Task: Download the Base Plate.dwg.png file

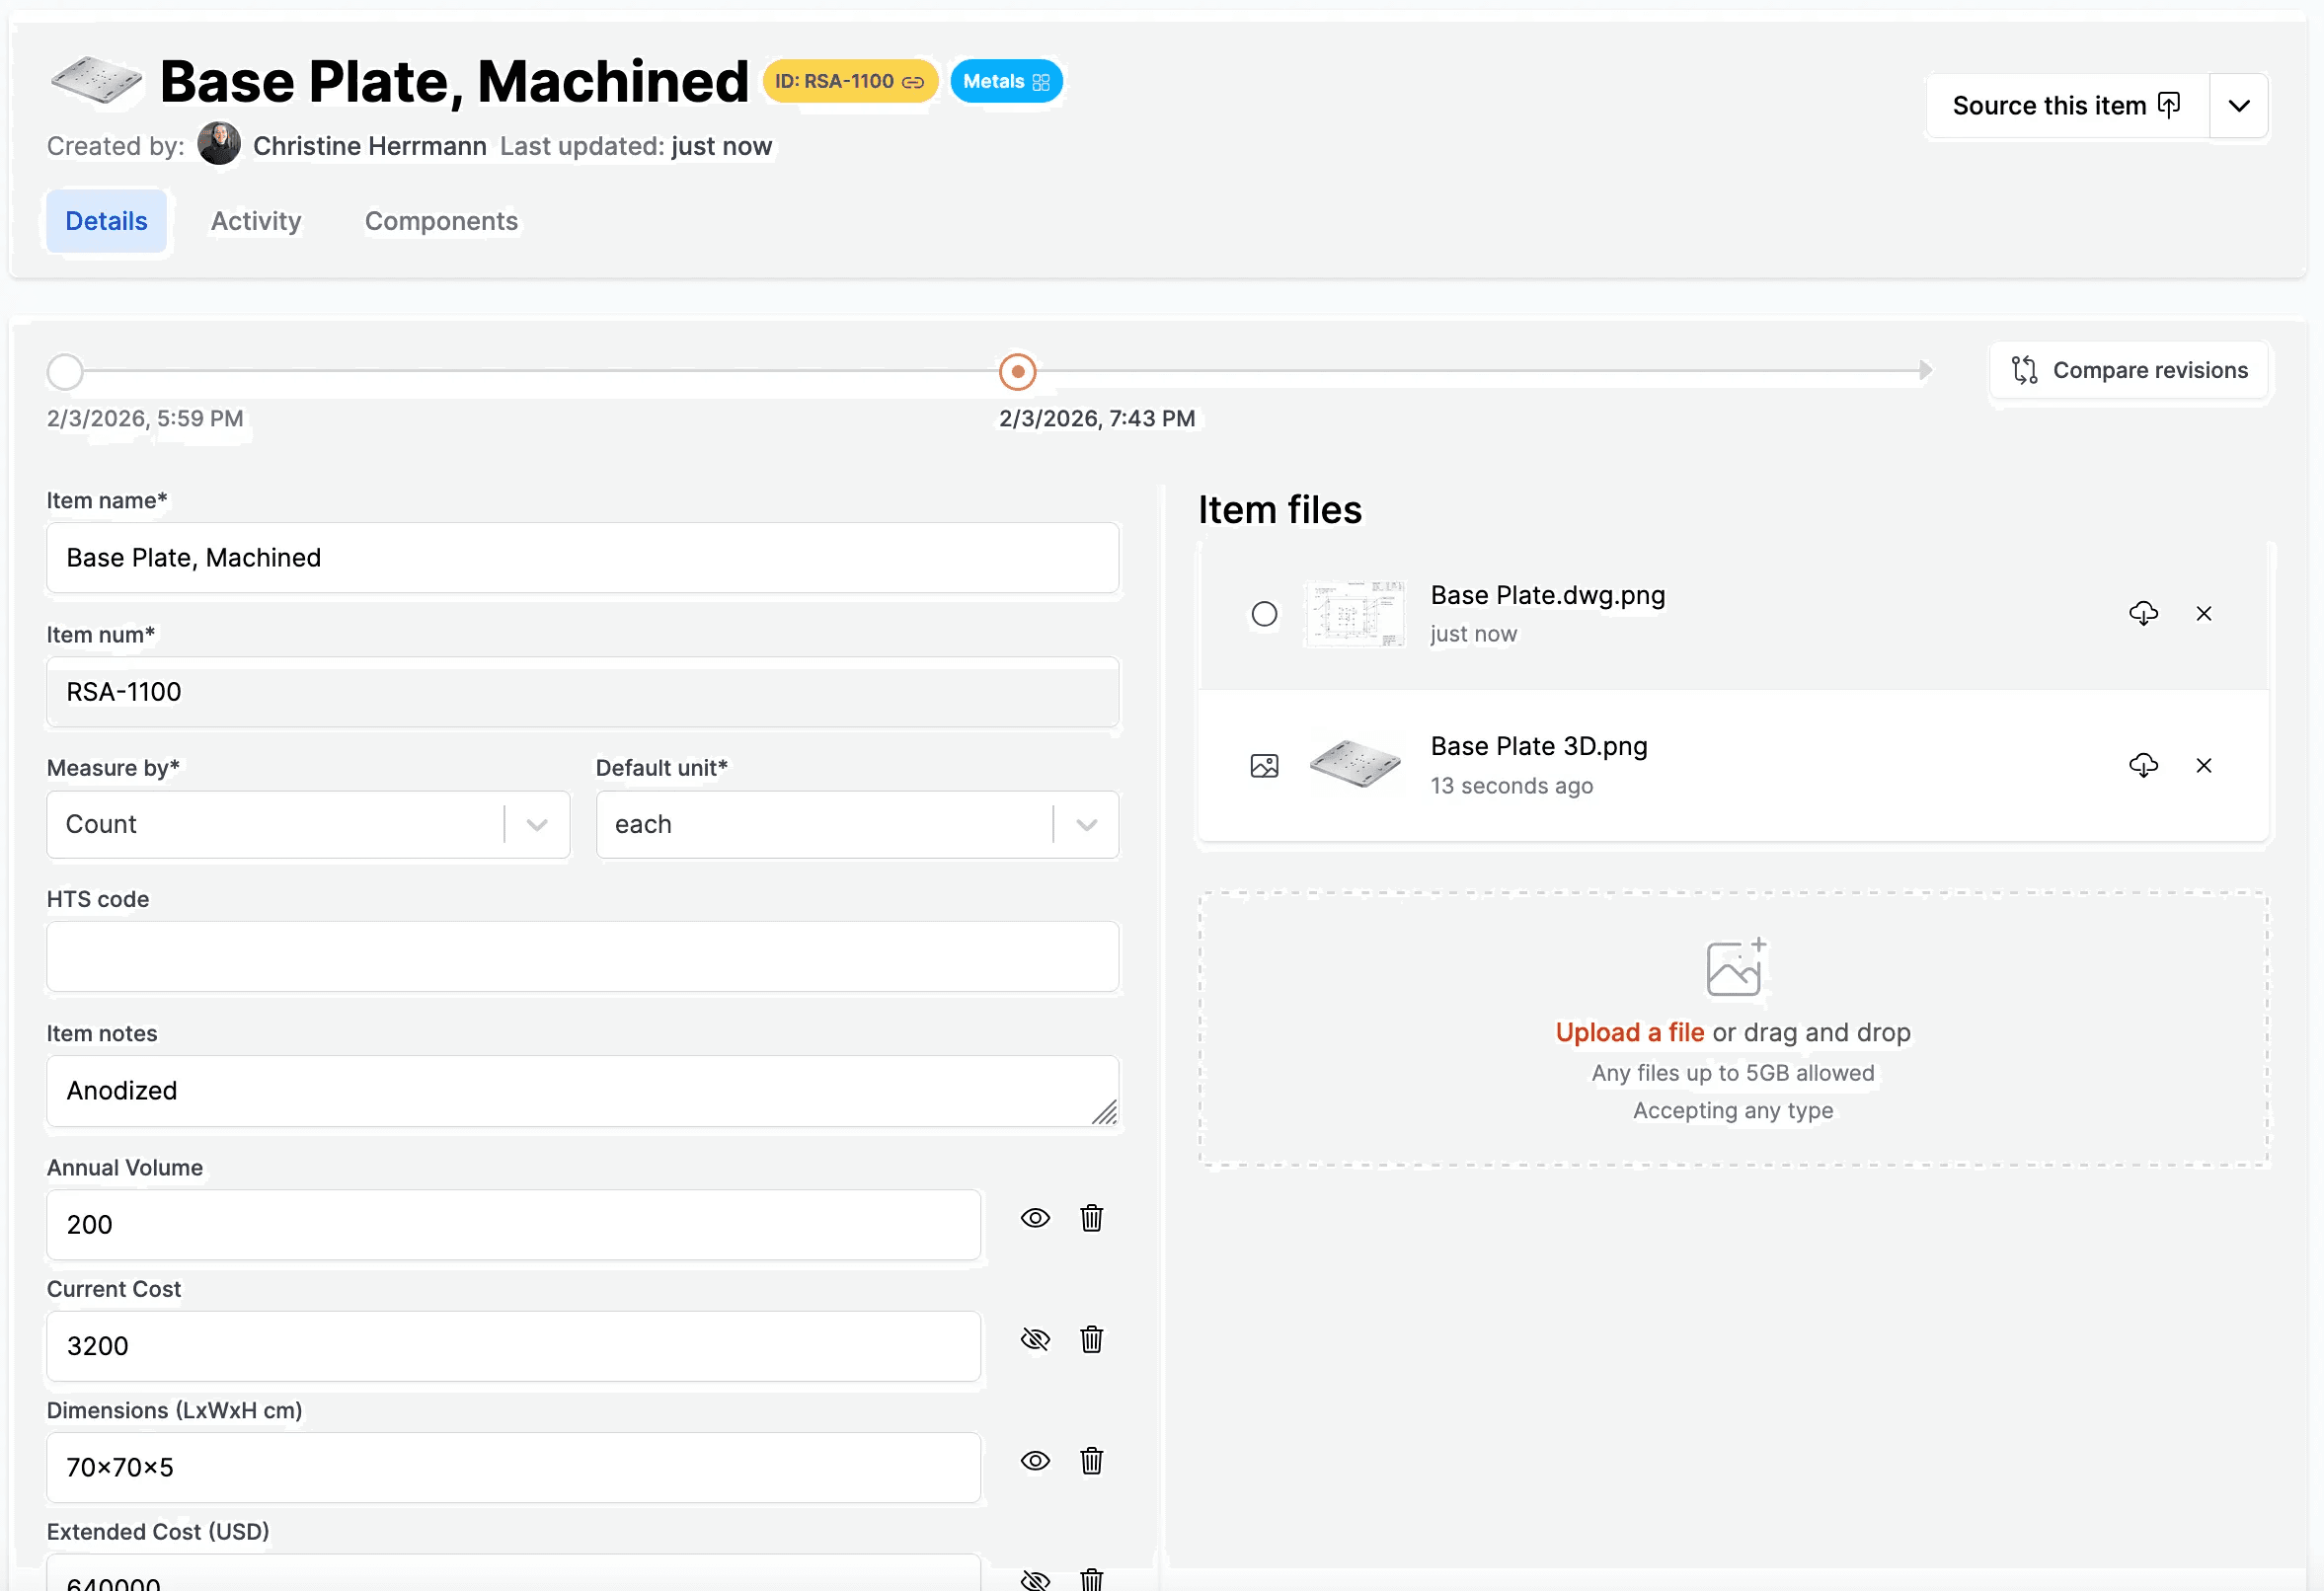Action: click(x=2142, y=613)
